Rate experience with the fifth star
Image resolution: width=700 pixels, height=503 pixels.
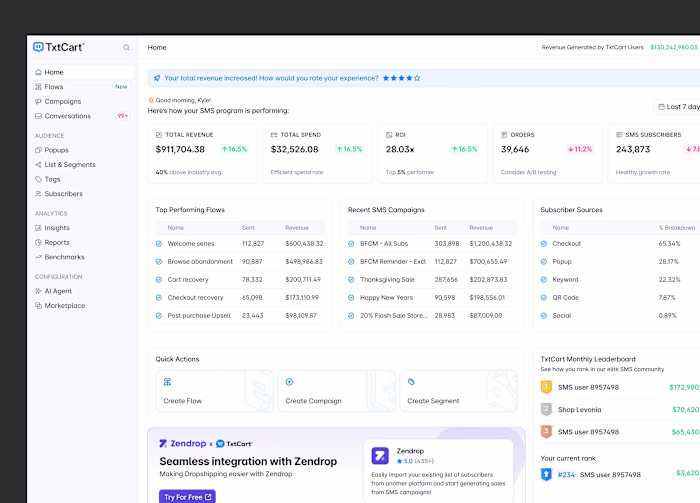point(417,78)
